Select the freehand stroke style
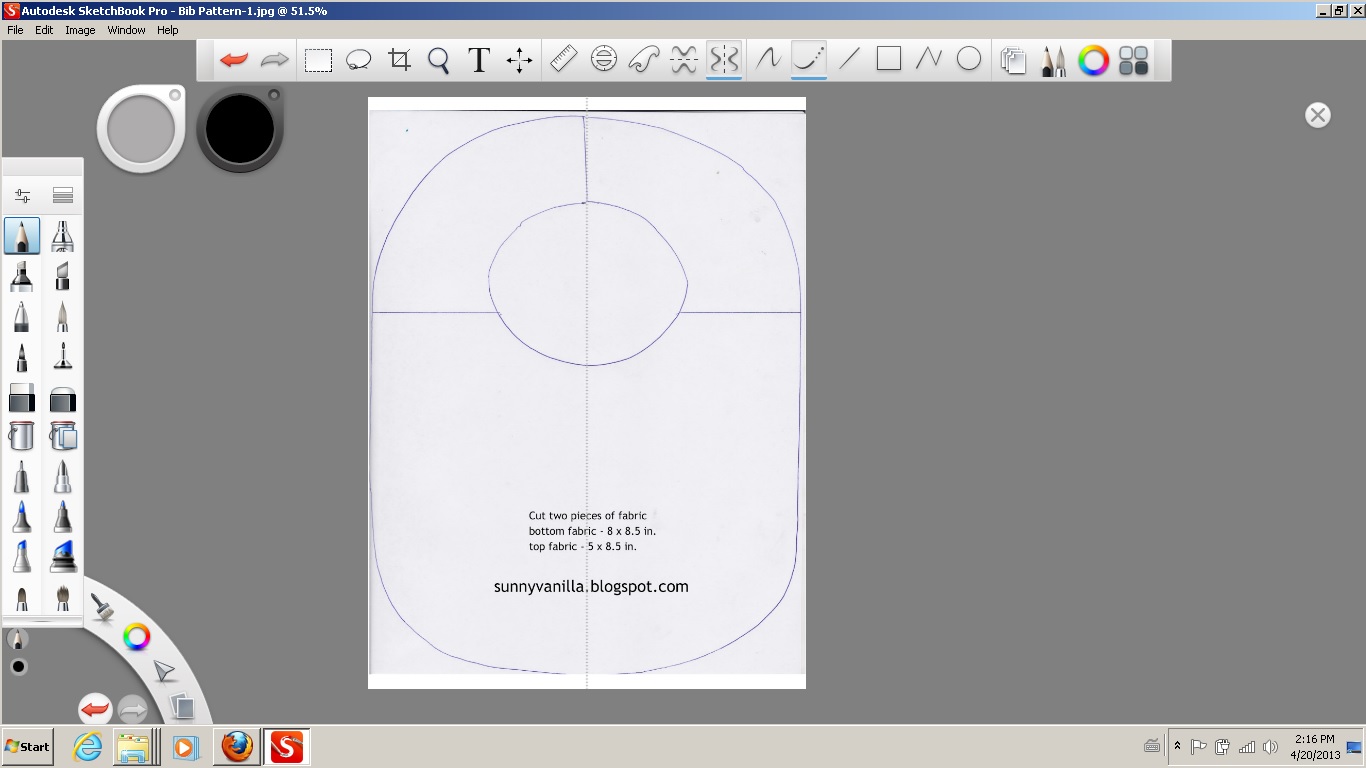Viewport: 1366px width, 768px height. pos(767,60)
